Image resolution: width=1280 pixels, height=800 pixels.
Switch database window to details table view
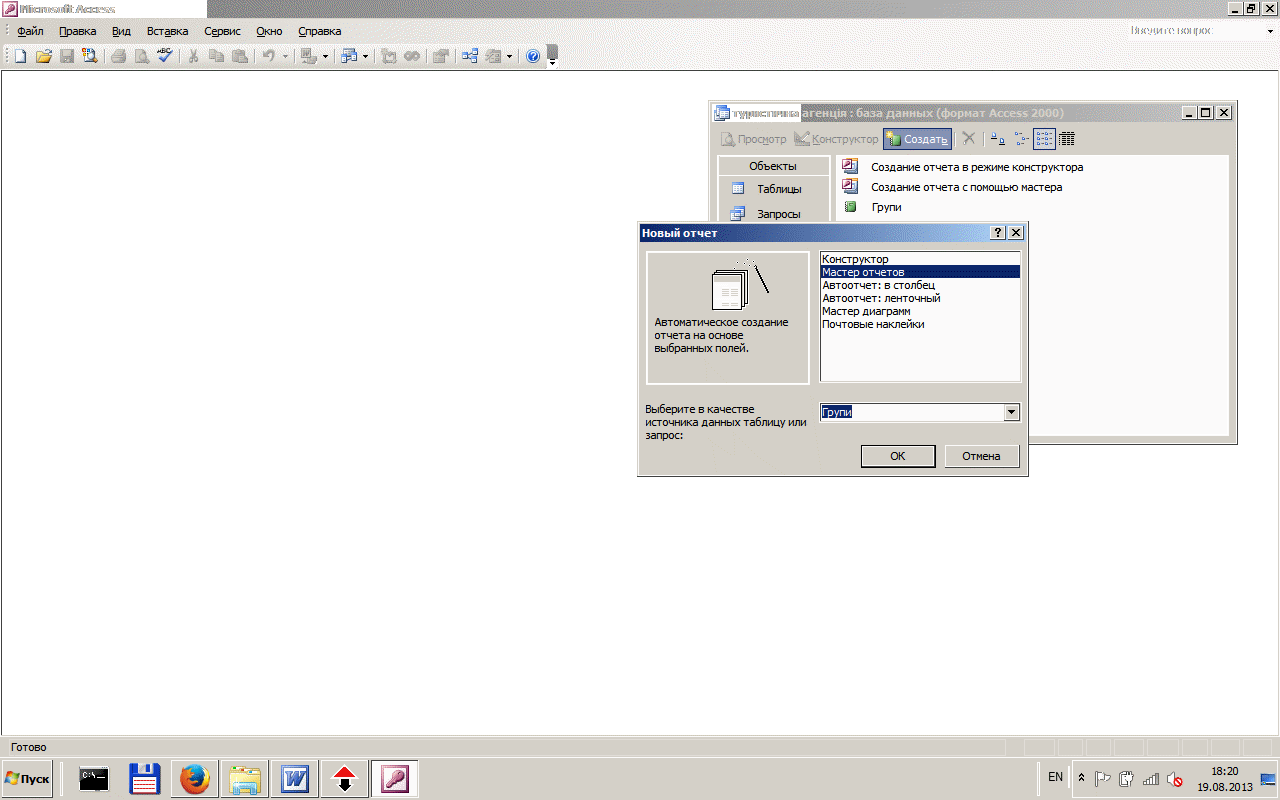pyautogui.click(x=1067, y=139)
